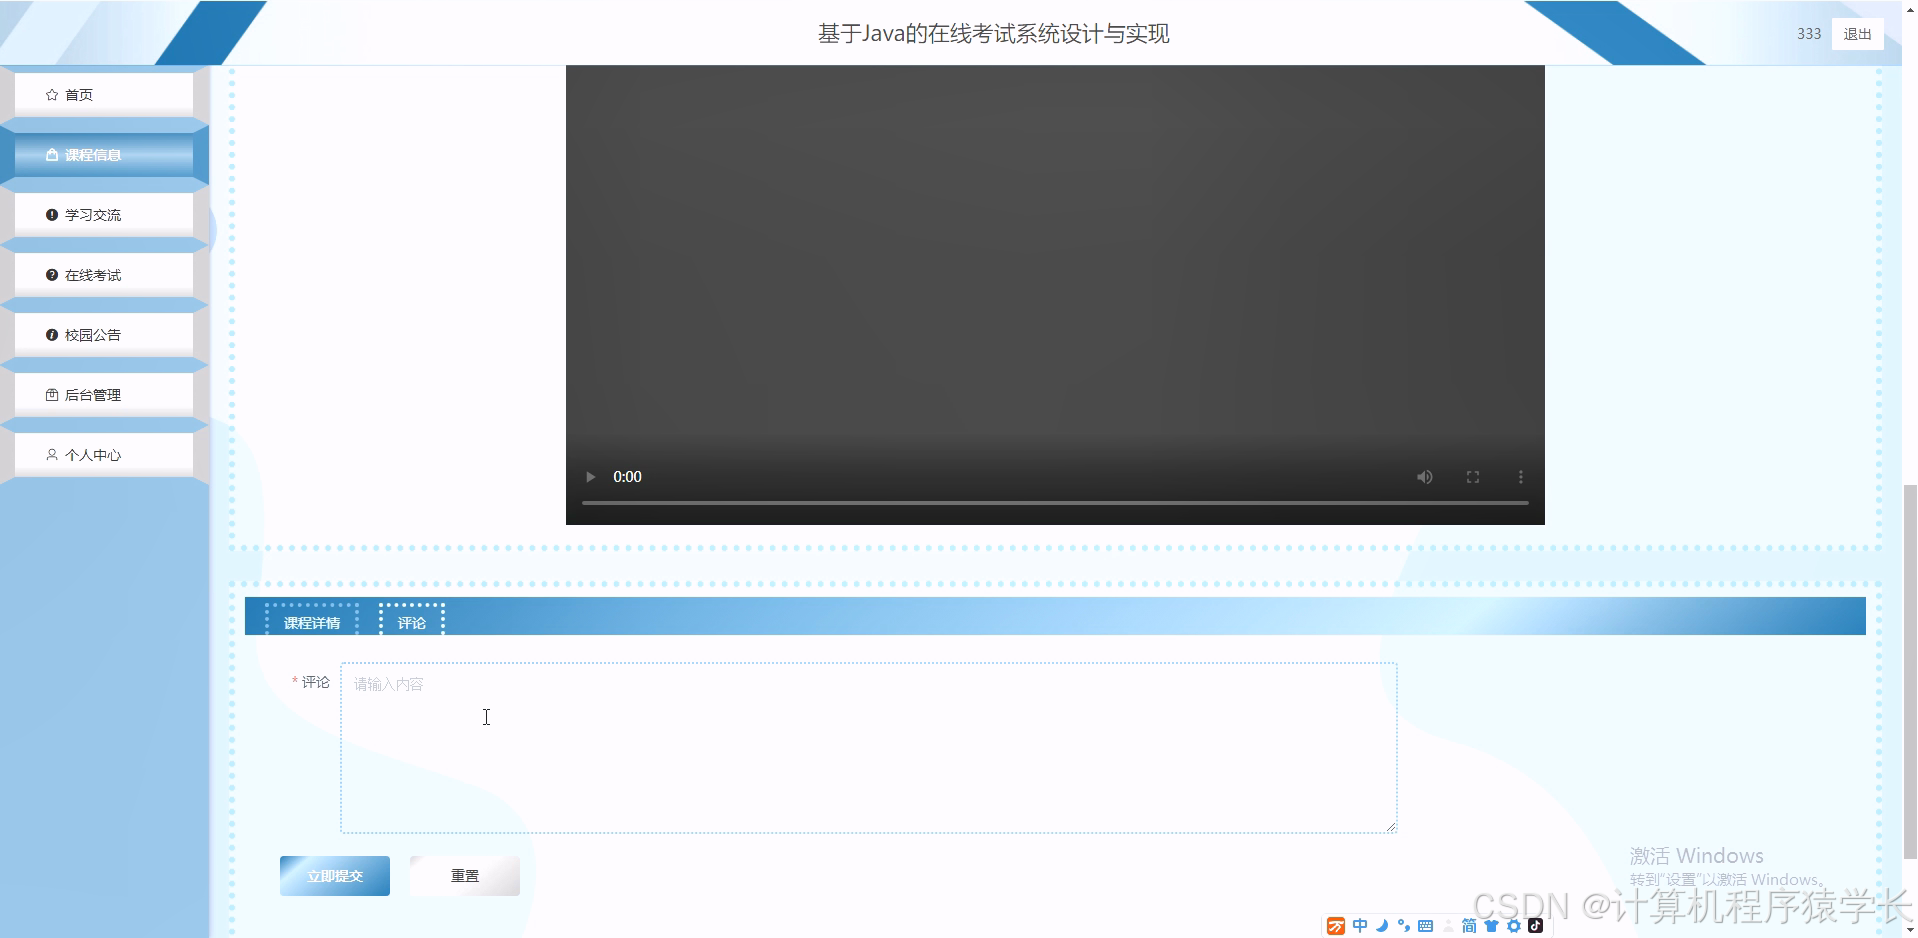Click the user icon beside 个人中心

pos(52,455)
